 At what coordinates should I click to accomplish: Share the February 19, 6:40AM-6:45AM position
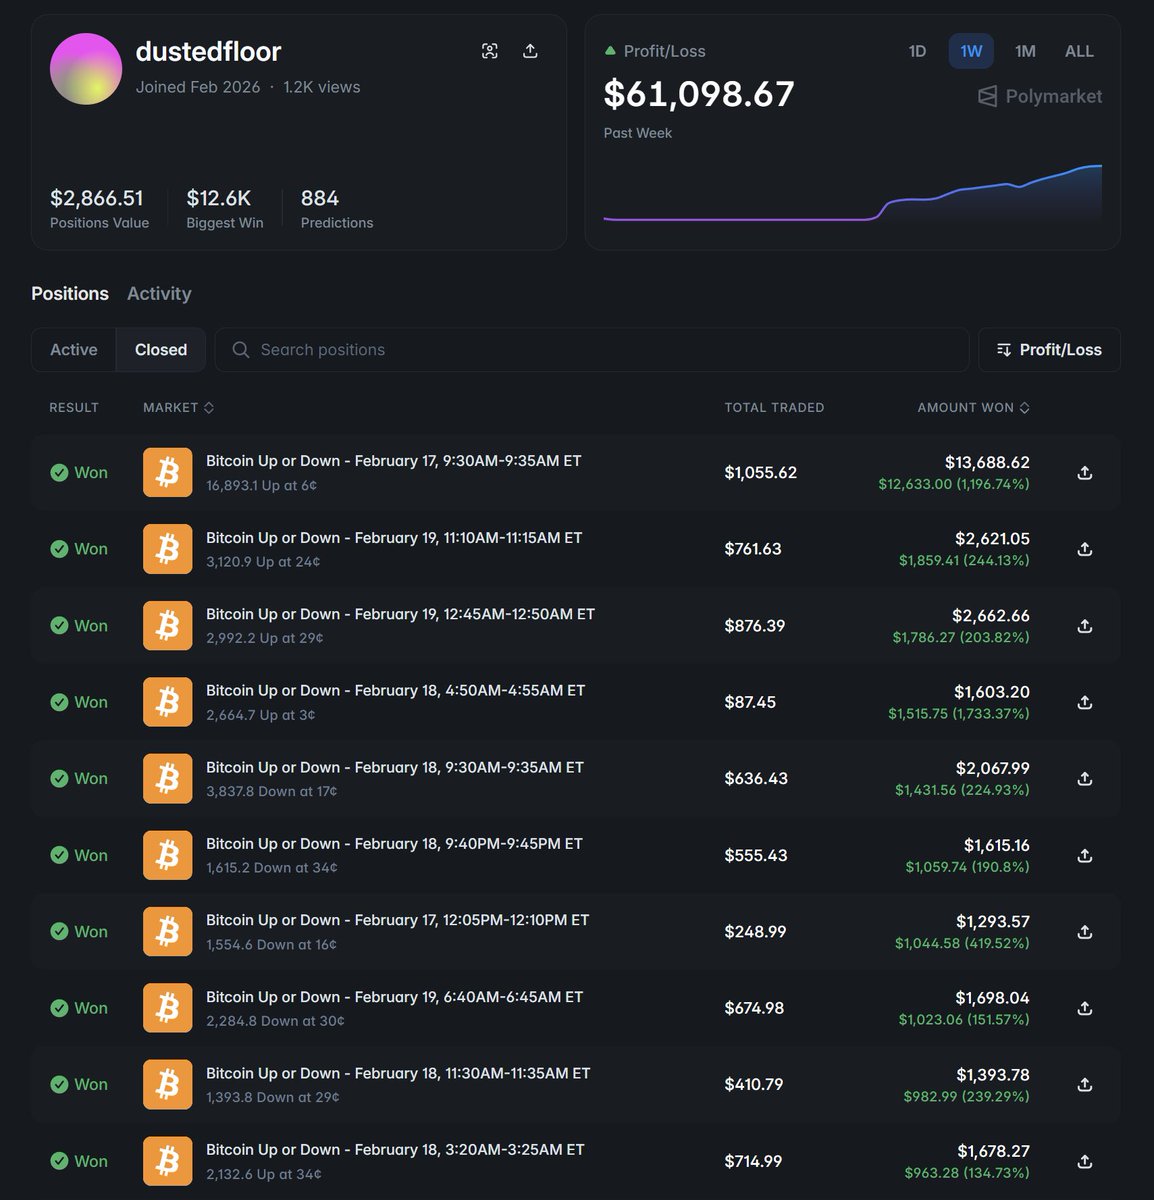point(1084,1008)
